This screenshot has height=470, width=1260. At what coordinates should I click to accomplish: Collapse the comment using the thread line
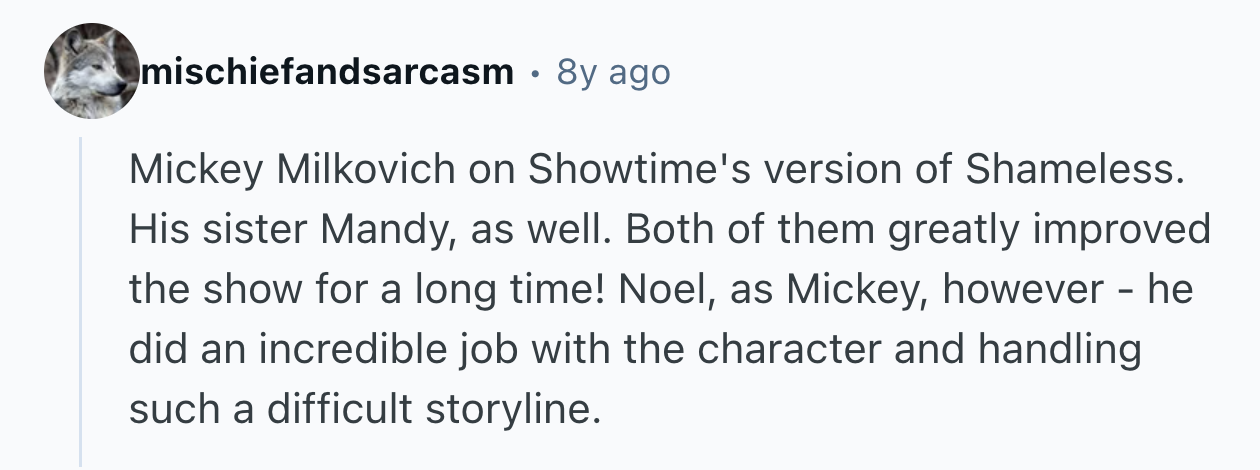pos(81,300)
